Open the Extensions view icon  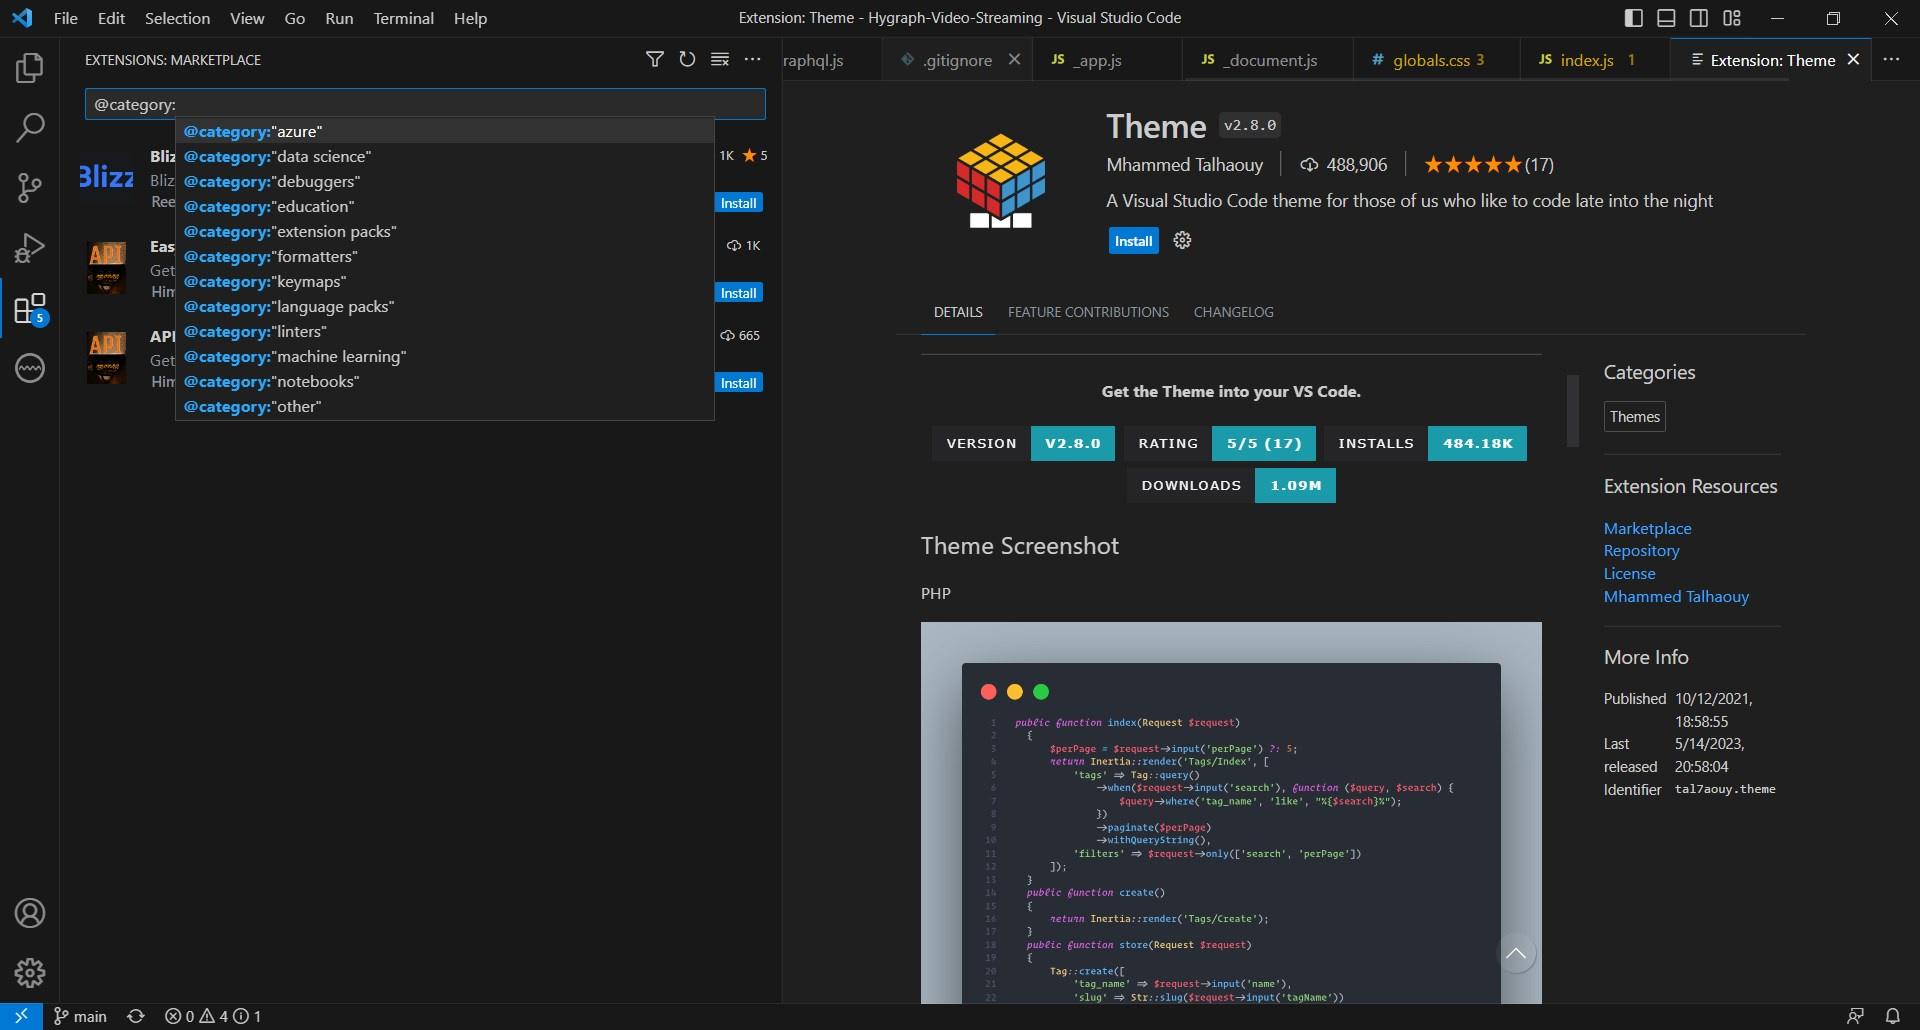[30, 308]
